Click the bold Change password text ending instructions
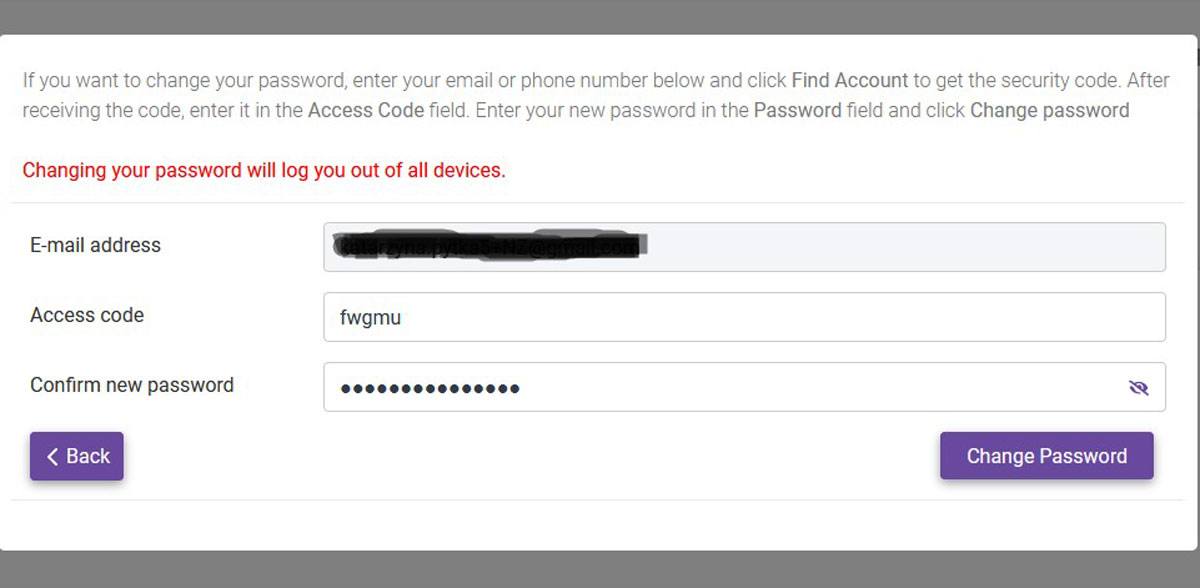Screen dimensions: 1200x588 (x=1050, y=110)
